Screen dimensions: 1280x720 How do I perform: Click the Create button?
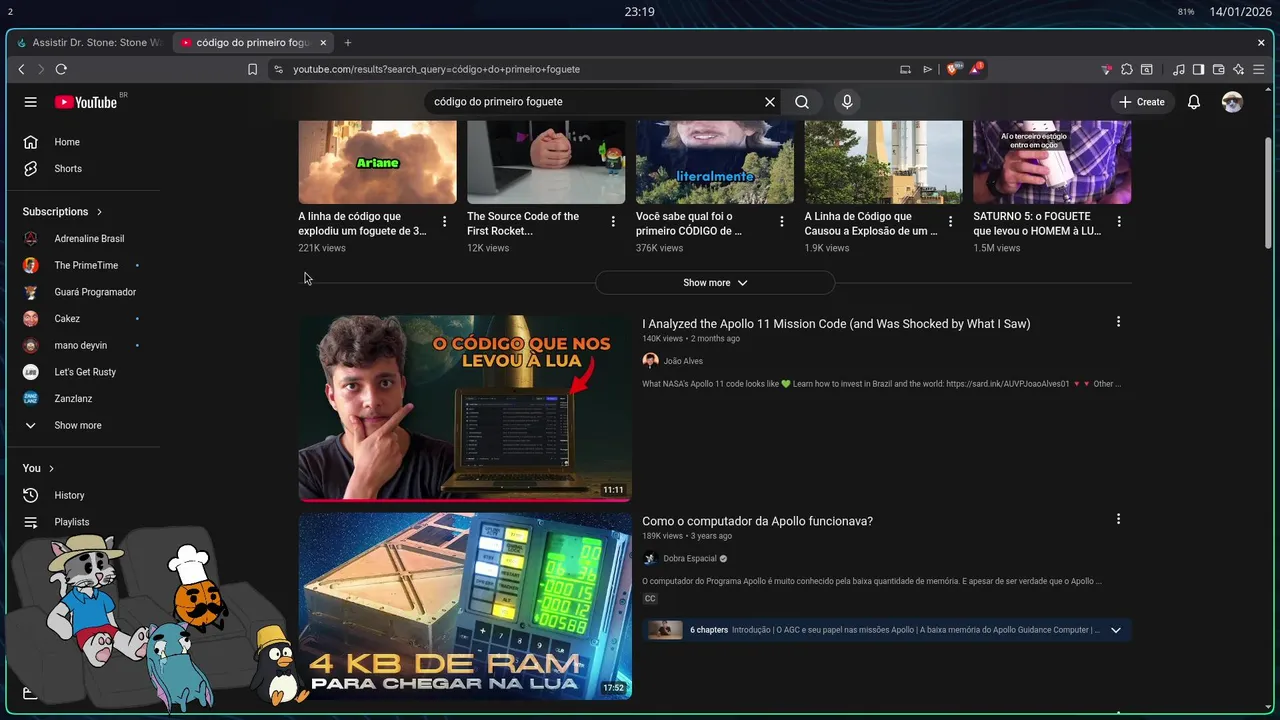point(1142,102)
